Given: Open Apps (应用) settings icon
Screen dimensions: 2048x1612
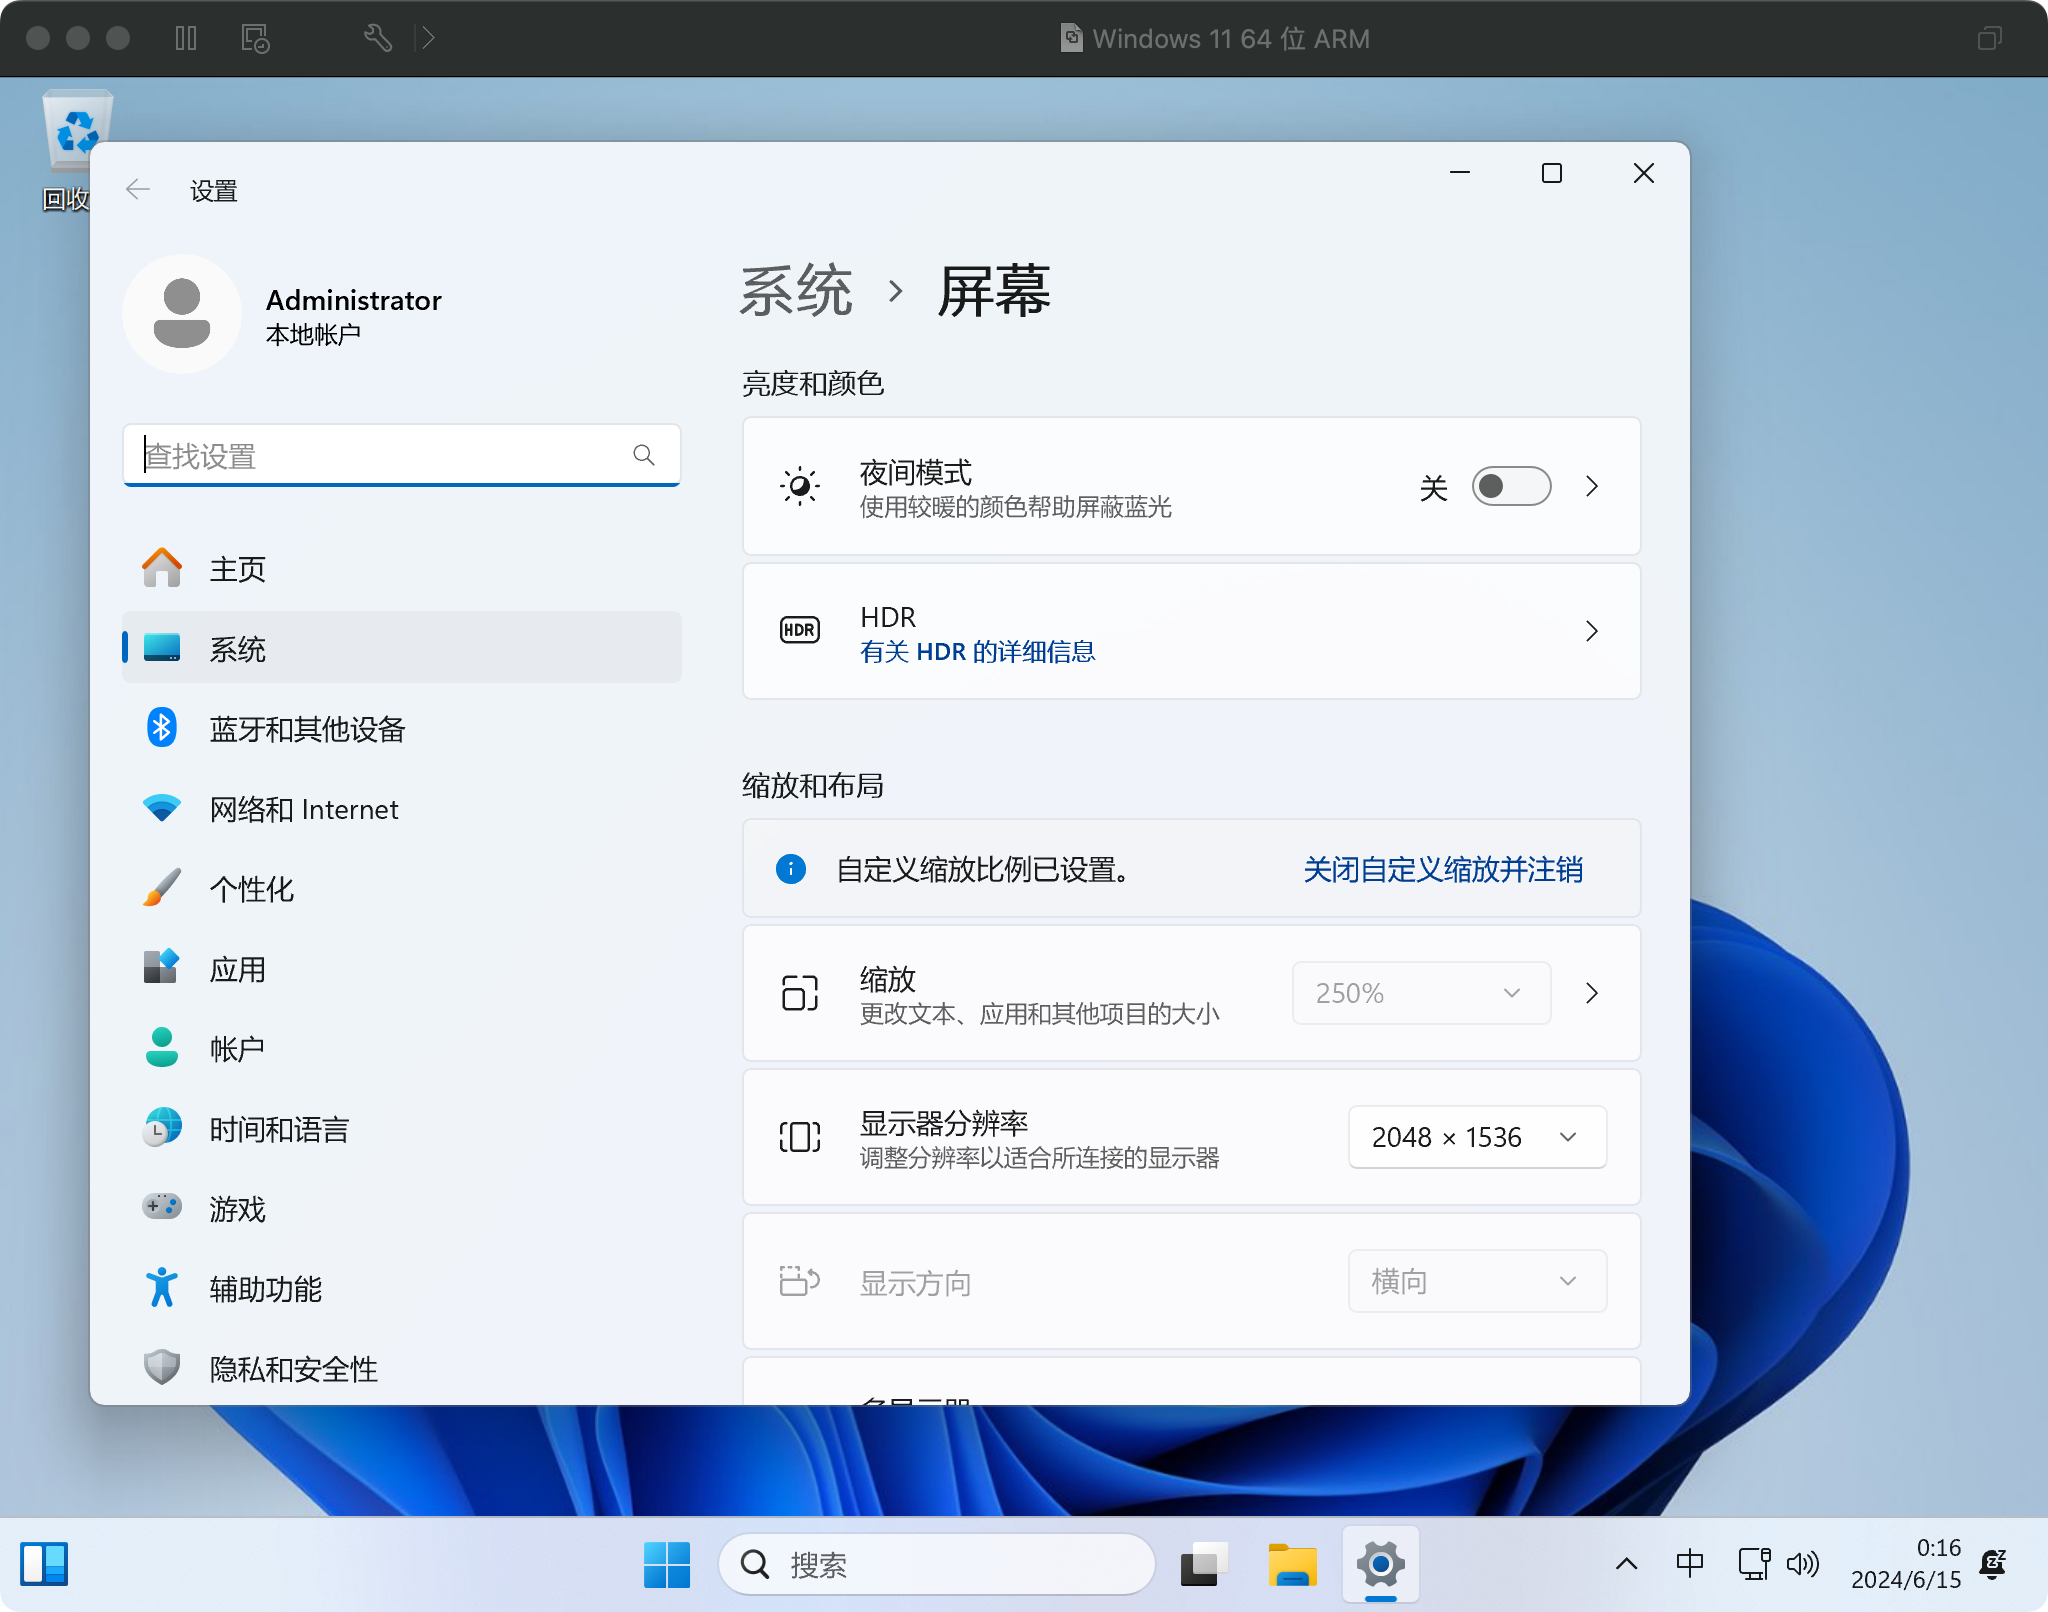Looking at the screenshot, I should (x=162, y=968).
